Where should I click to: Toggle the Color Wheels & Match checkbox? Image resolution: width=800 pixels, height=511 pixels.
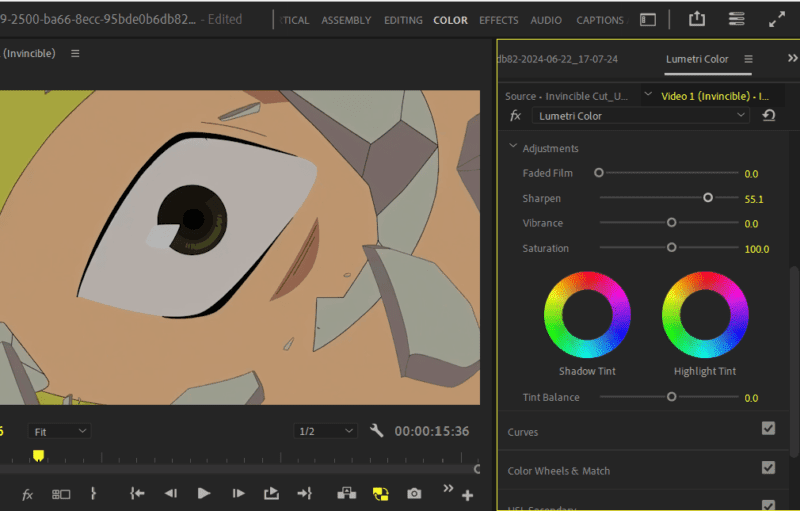click(768, 468)
